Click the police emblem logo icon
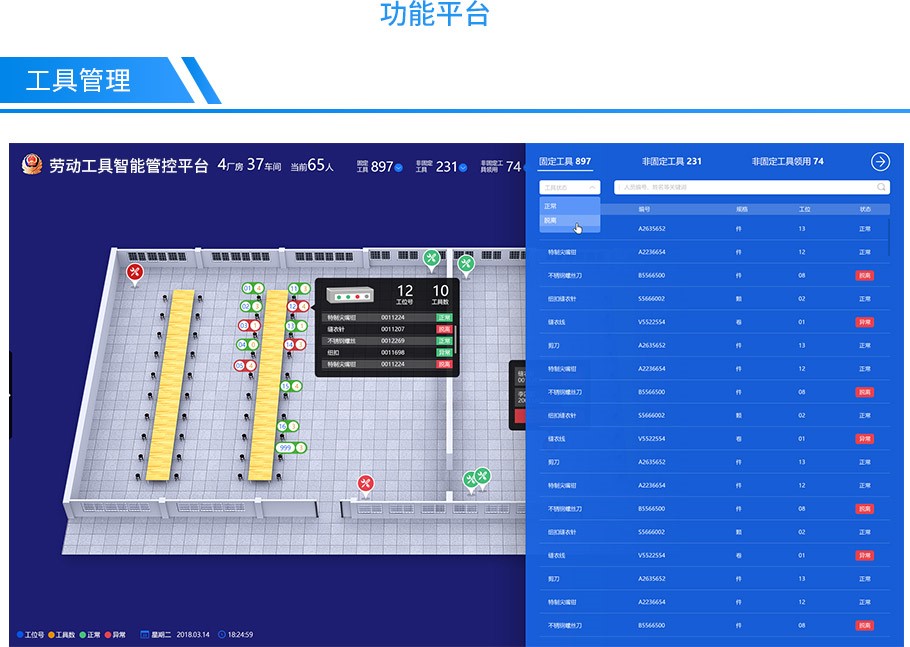 click(32, 165)
